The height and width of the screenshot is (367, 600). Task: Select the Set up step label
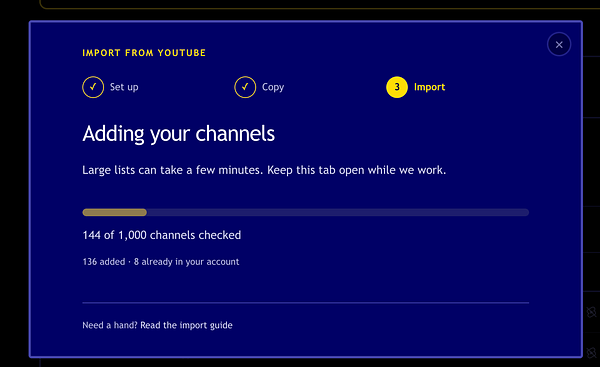coord(124,87)
